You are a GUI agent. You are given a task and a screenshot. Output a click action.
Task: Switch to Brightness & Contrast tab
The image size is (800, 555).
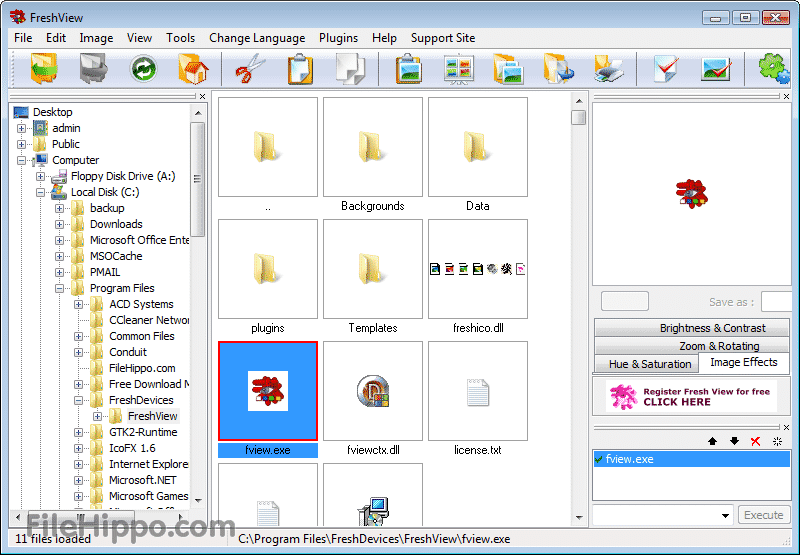coord(692,327)
